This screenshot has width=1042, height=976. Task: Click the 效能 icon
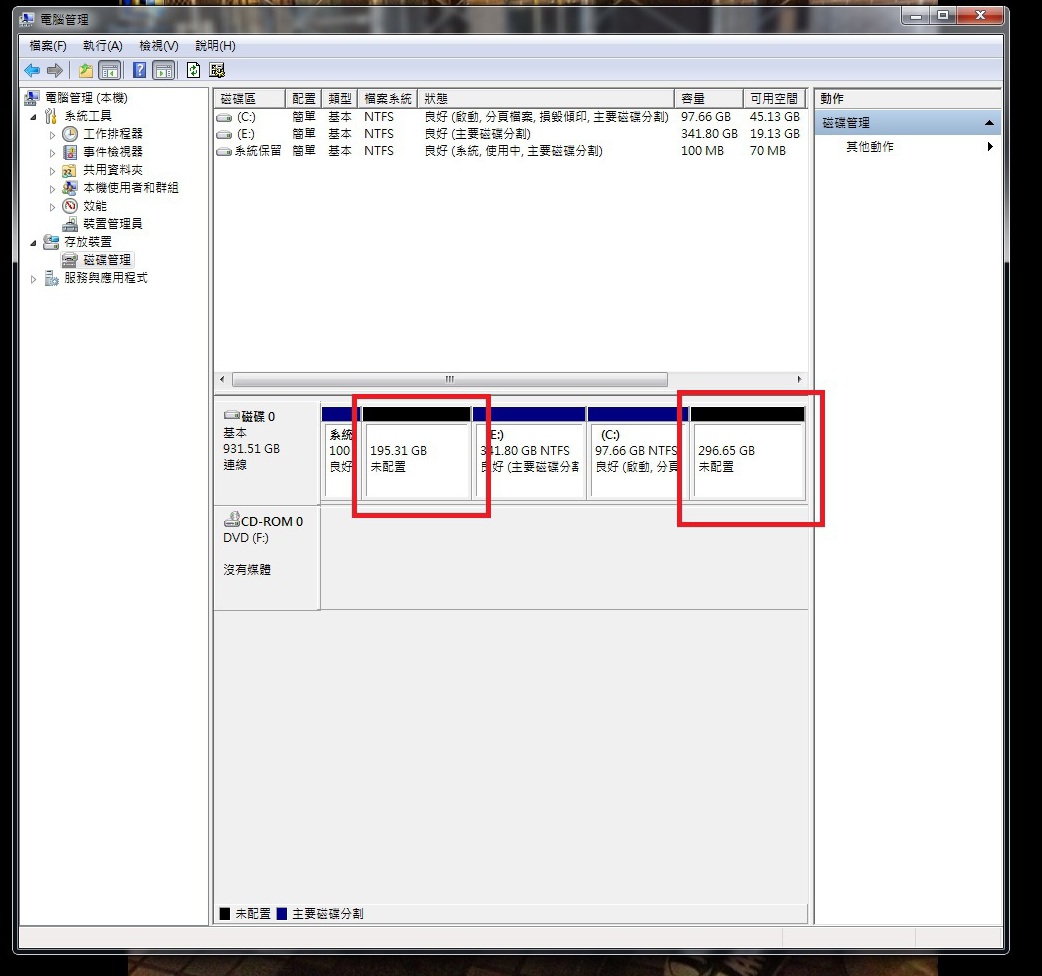pos(70,206)
